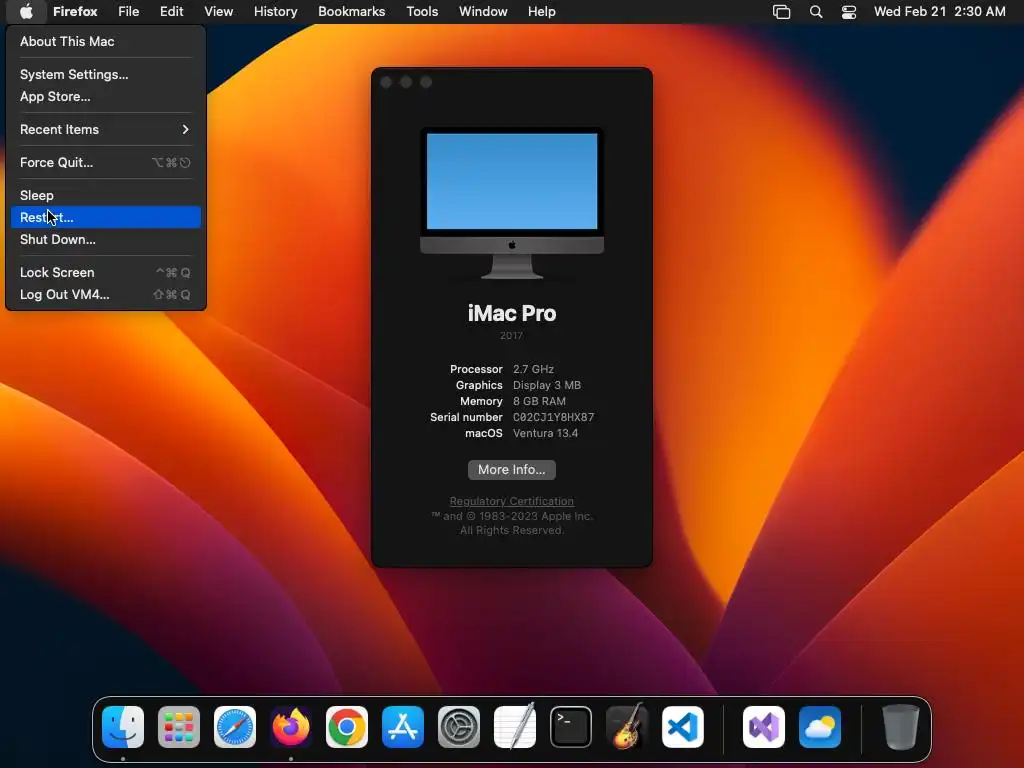Select App Store... menu entry
Screen dimensions: 1024x768
pyautogui.click(x=106, y=97)
